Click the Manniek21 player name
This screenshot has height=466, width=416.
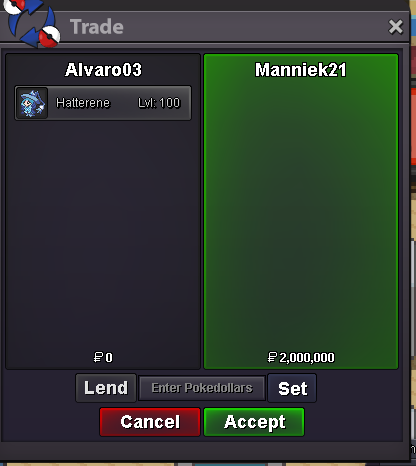(301, 70)
